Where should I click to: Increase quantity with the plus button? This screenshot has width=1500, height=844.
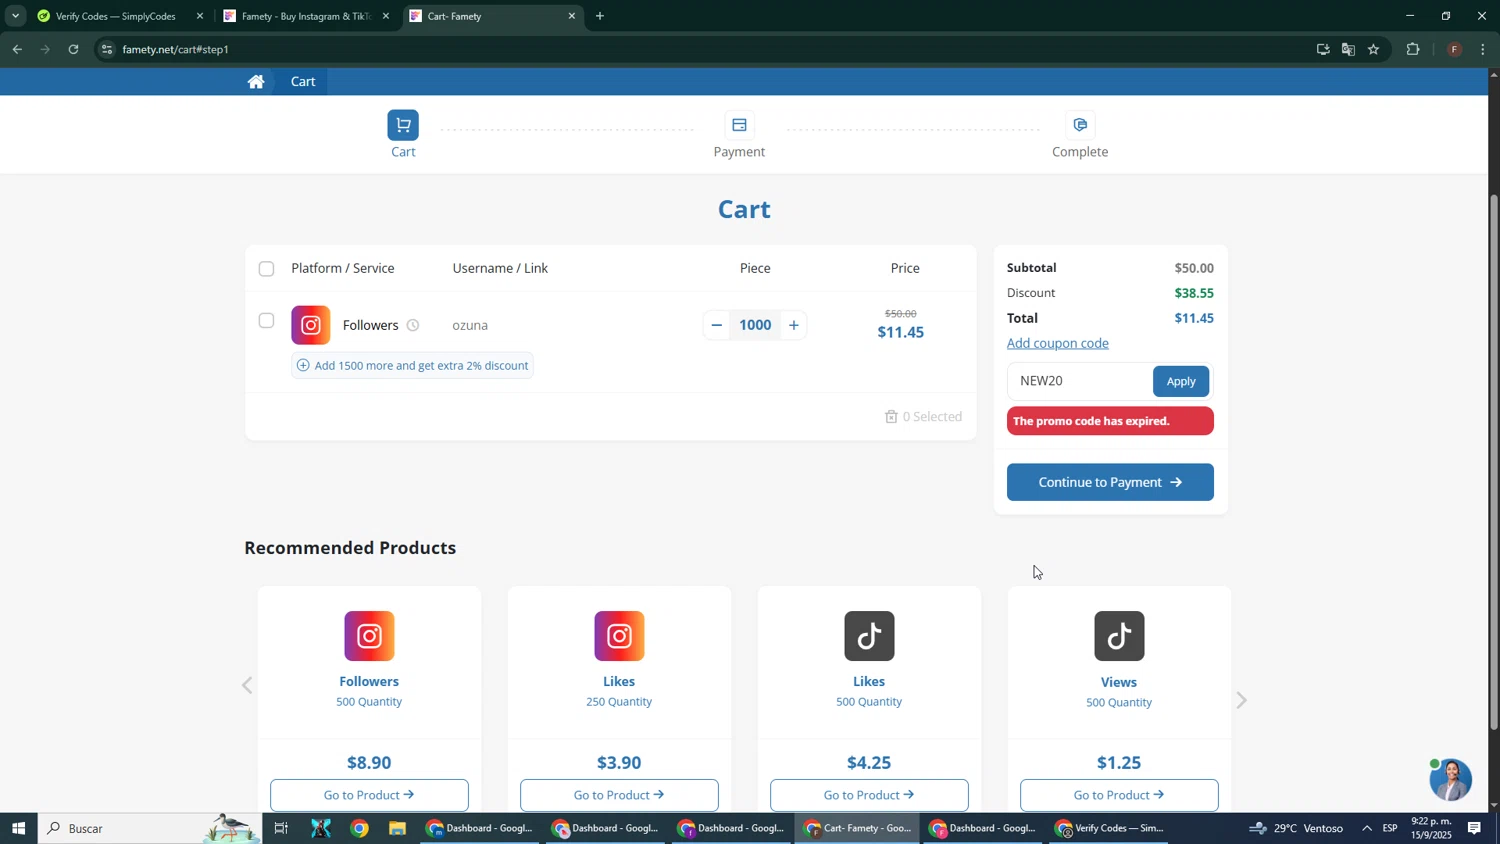(x=794, y=325)
